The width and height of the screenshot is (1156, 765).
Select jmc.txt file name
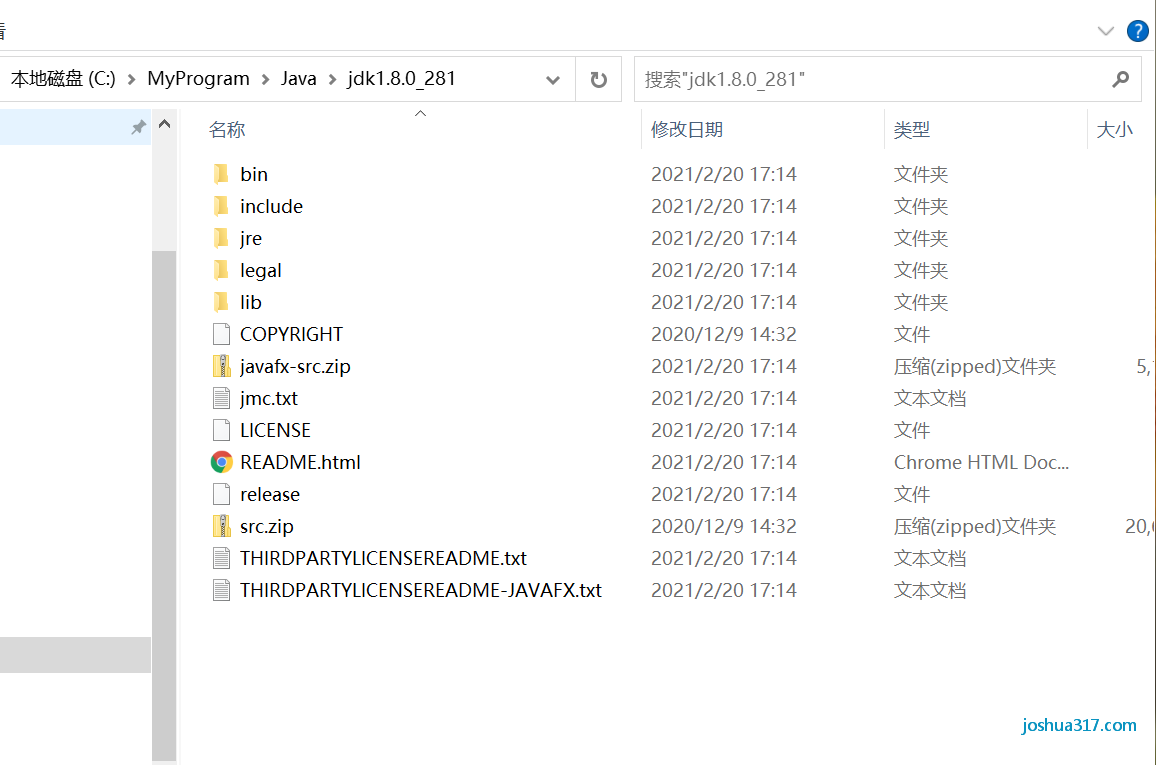point(268,399)
